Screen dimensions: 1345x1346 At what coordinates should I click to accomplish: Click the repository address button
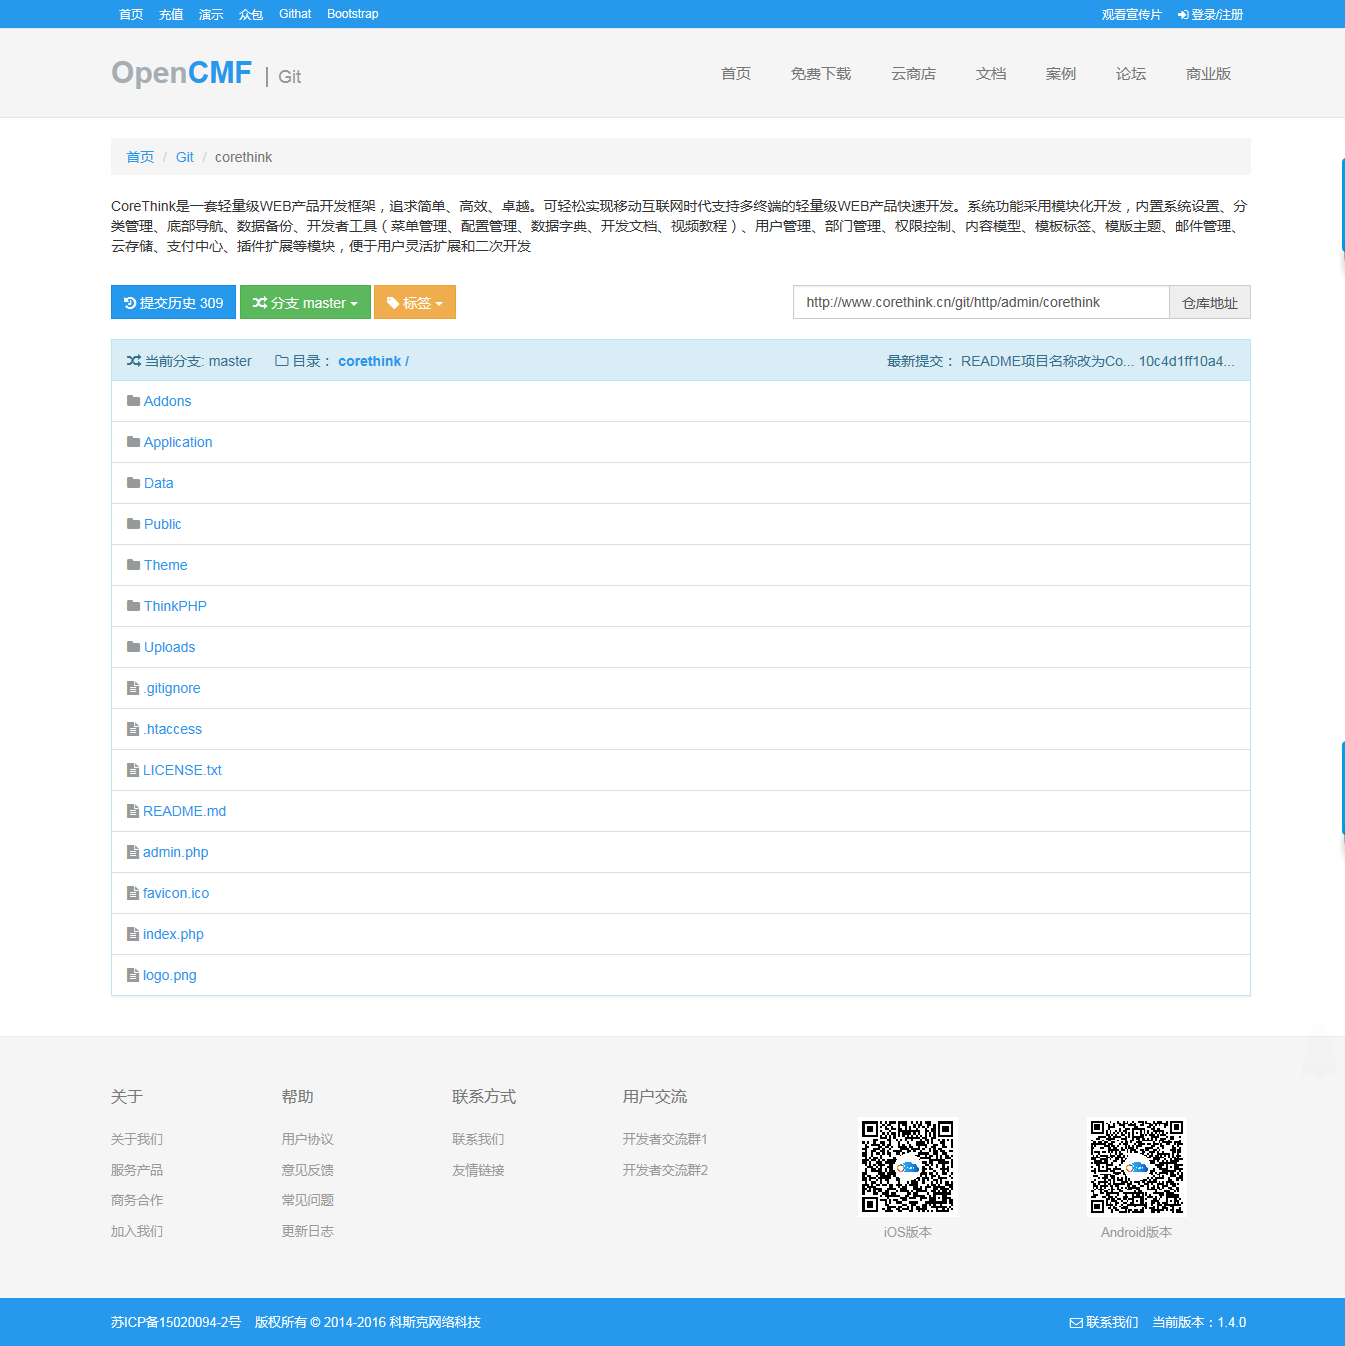pyautogui.click(x=1209, y=303)
